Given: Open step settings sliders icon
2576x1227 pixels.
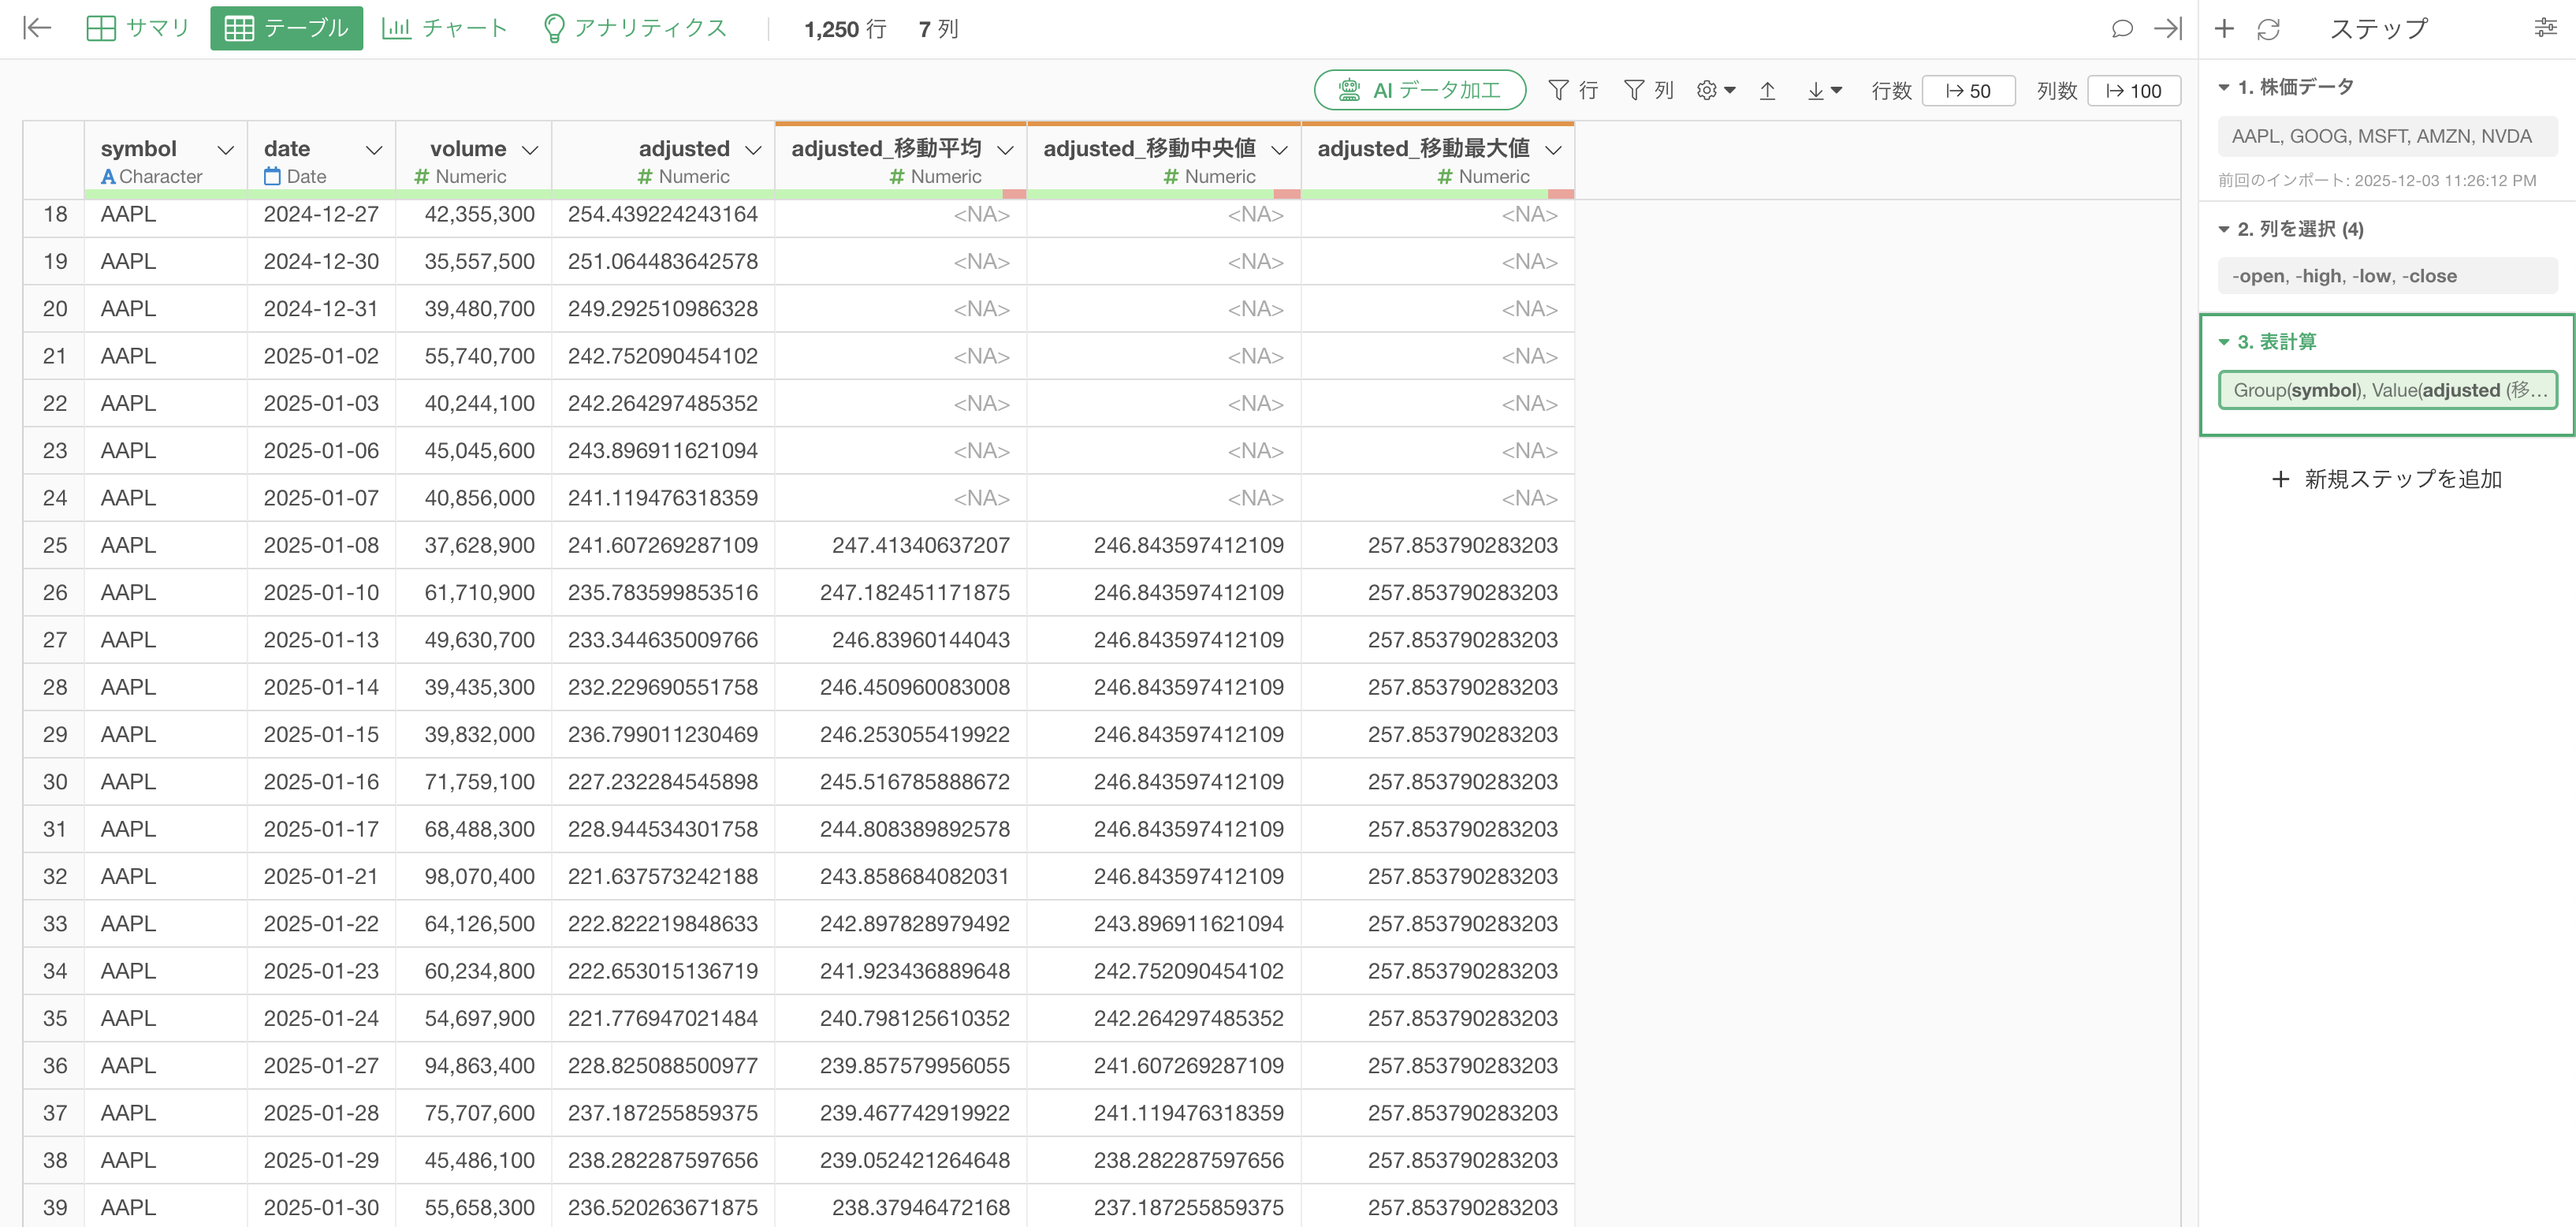Looking at the screenshot, I should [2545, 28].
